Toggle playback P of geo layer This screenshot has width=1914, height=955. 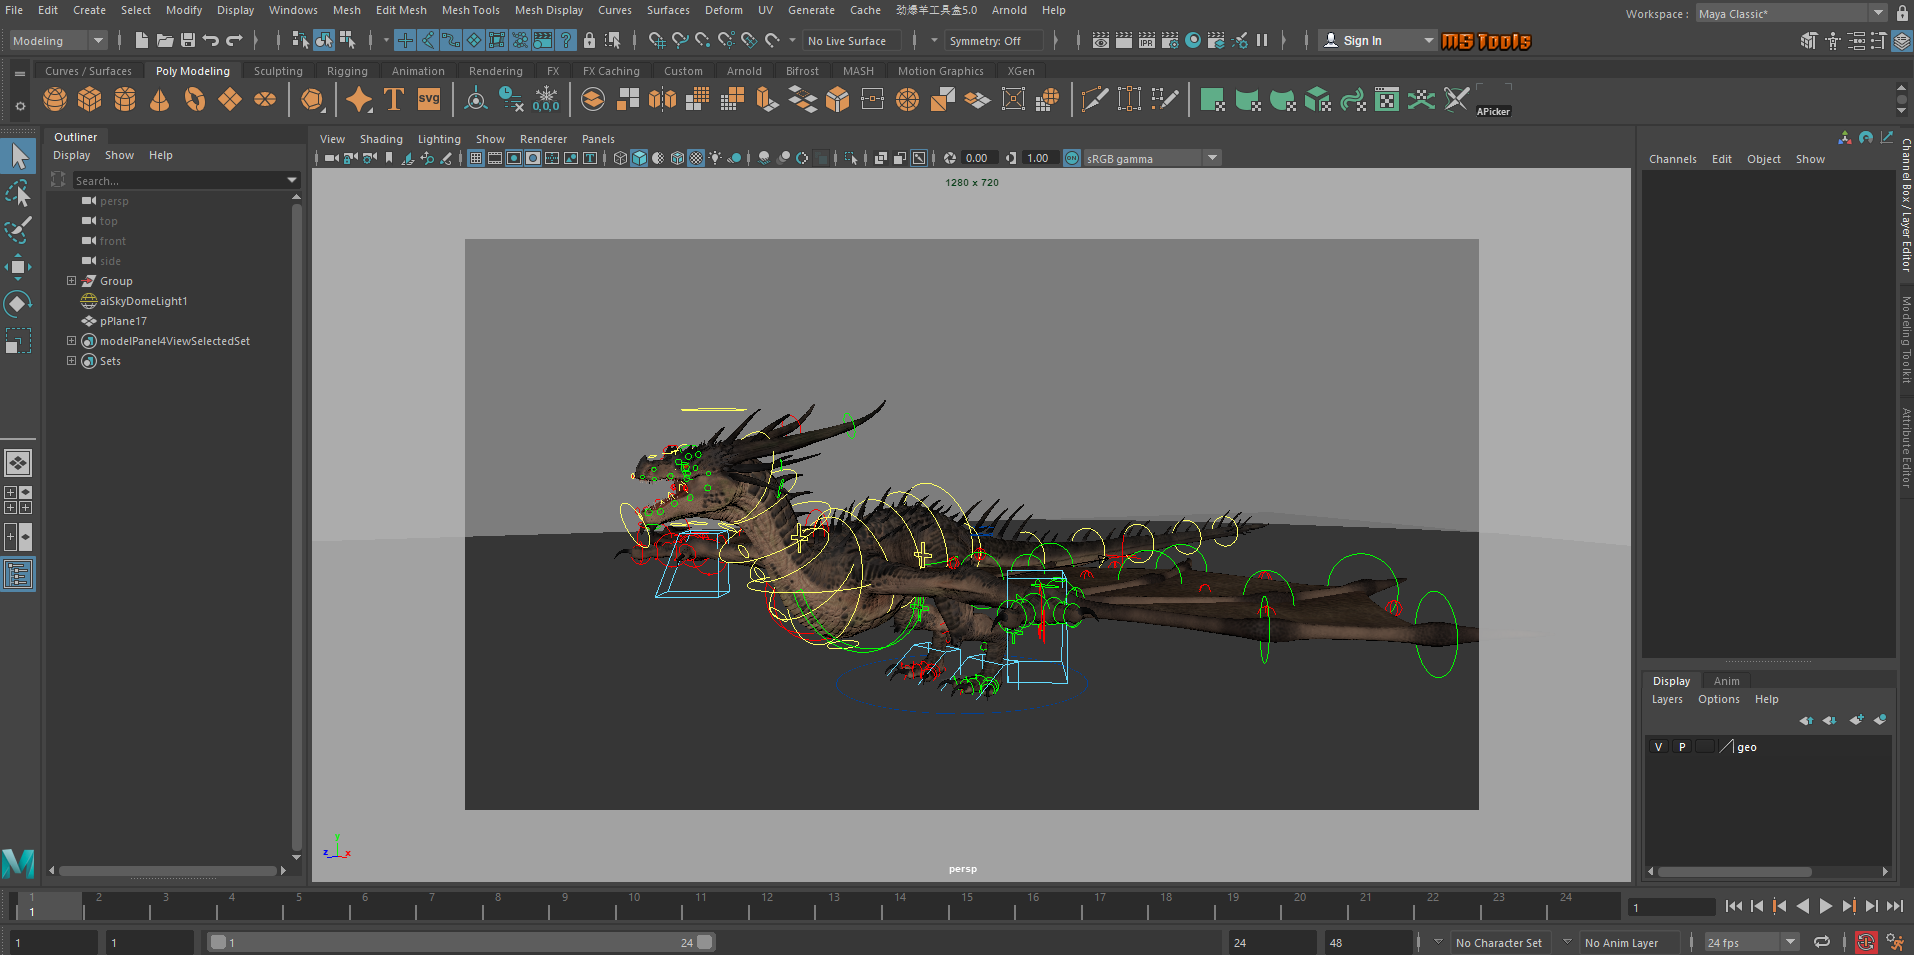pyautogui.click(x=1682, y=747)
